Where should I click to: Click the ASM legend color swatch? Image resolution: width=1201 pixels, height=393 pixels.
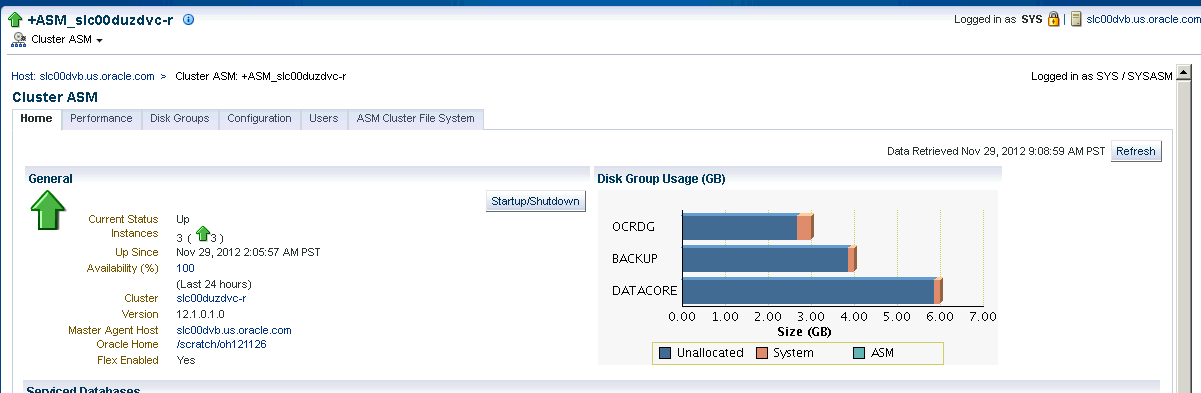click(x=859, y=353)
